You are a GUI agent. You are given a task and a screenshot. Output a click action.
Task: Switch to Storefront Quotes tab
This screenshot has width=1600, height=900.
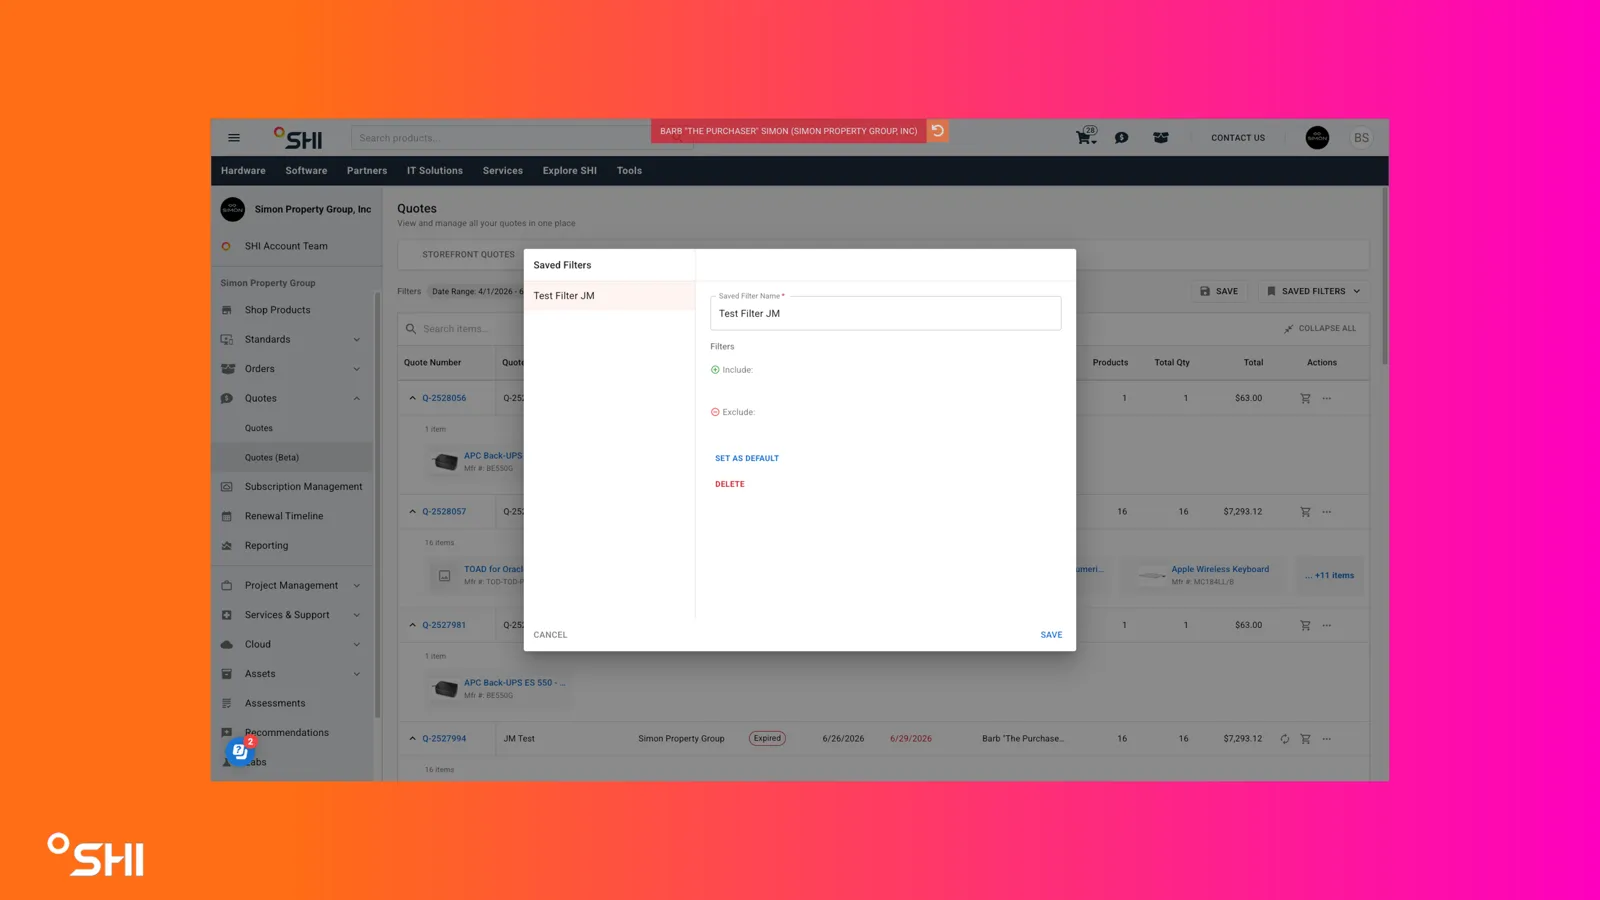(x=468, y=254)
